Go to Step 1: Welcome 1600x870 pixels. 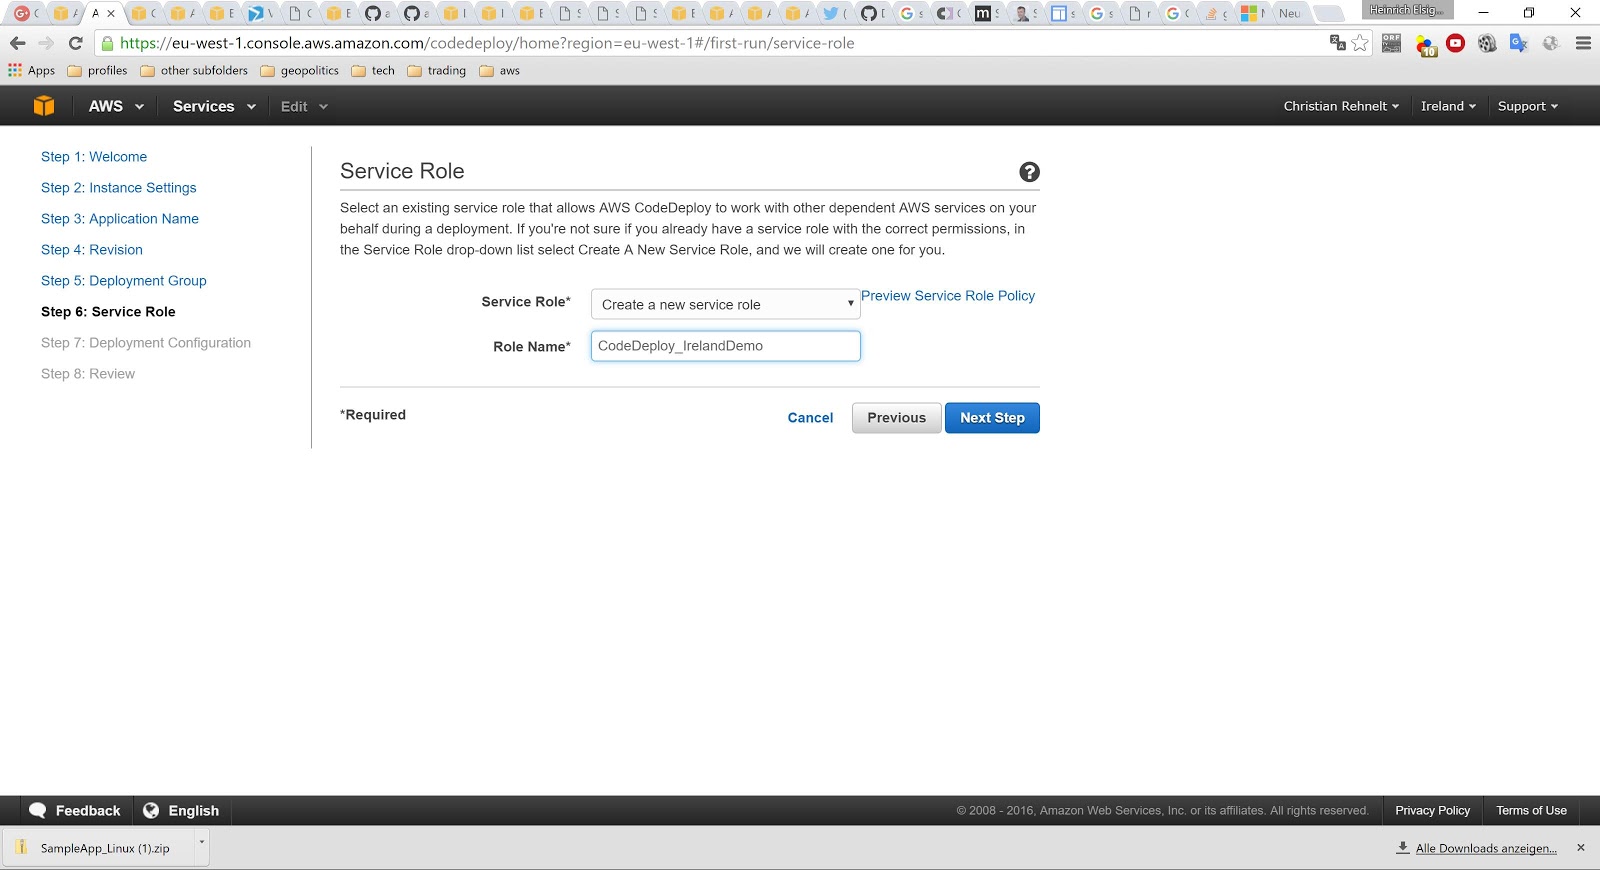coord(94,157)
